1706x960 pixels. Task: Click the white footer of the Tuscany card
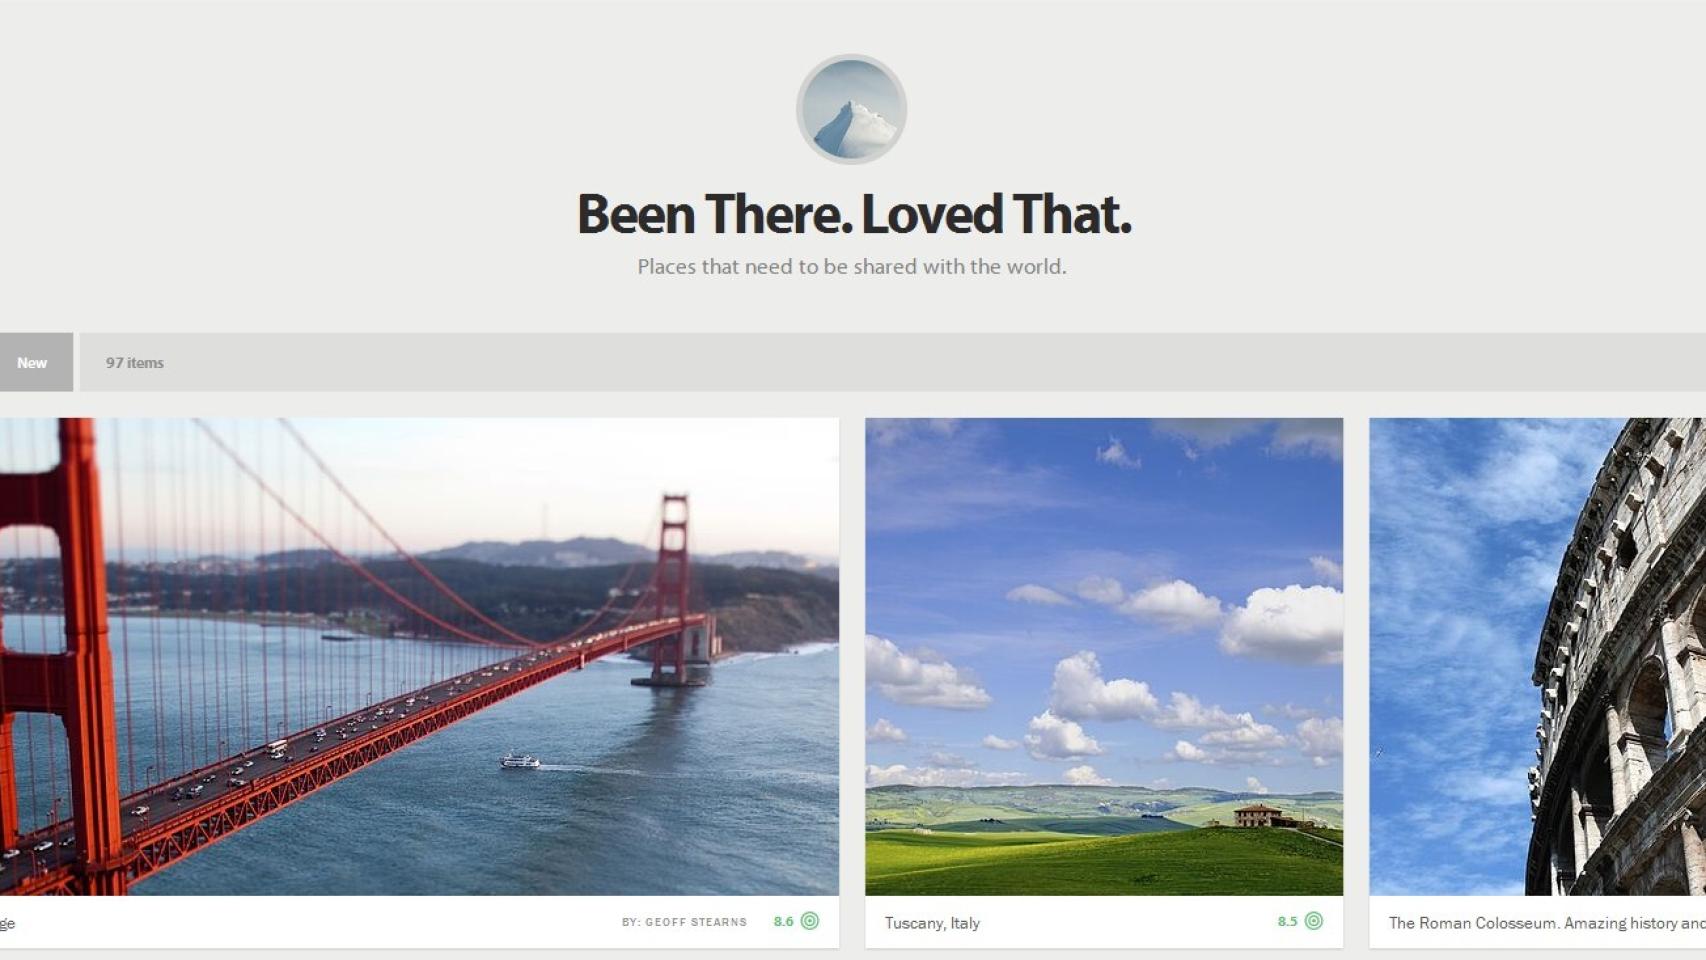(1104, 921)
